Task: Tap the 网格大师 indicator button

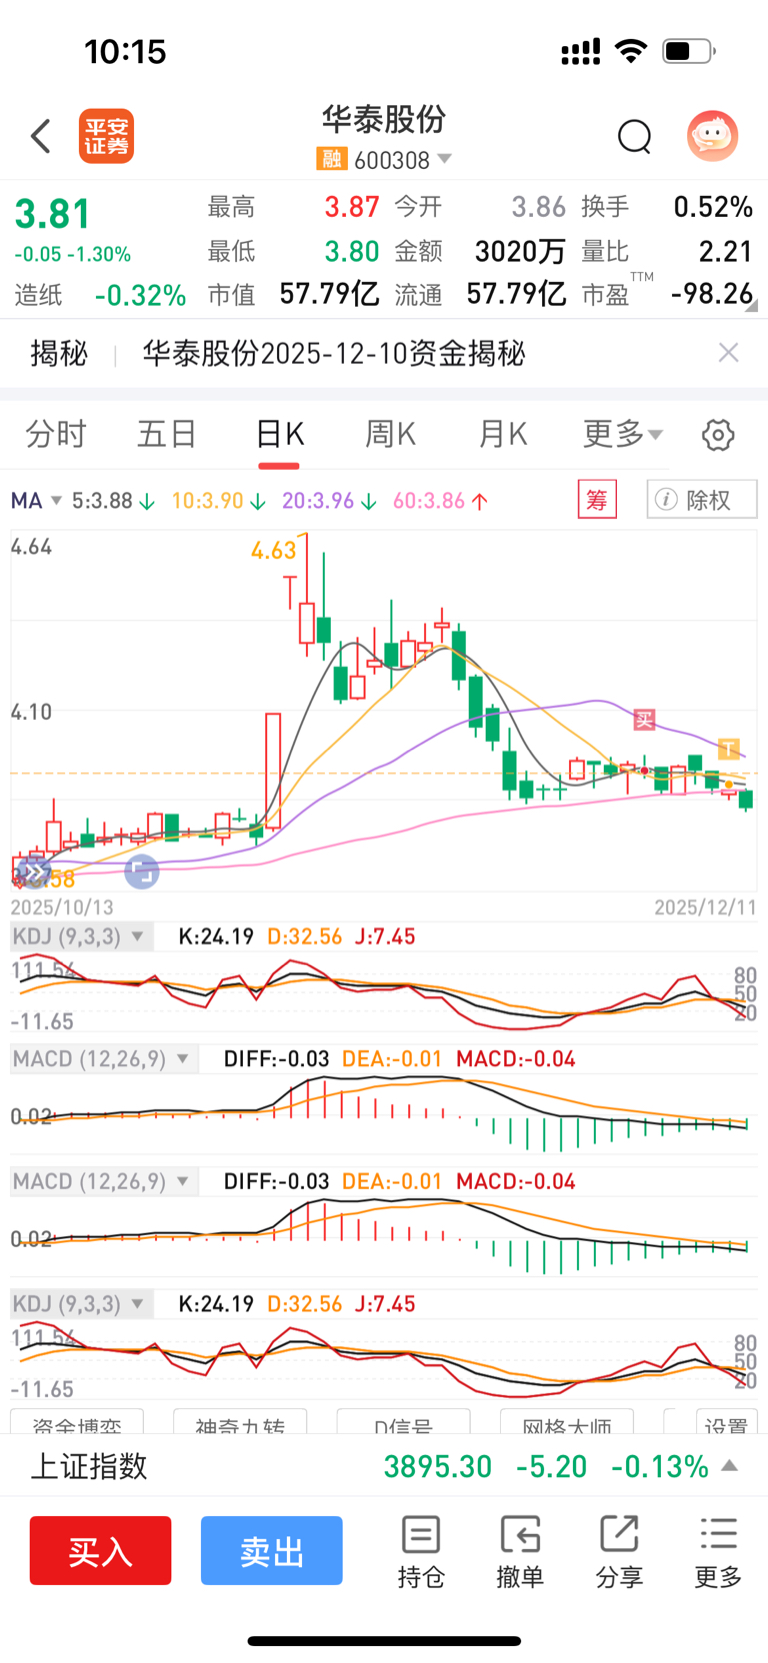Action: pyautogui.click(x=567, y=1422)
